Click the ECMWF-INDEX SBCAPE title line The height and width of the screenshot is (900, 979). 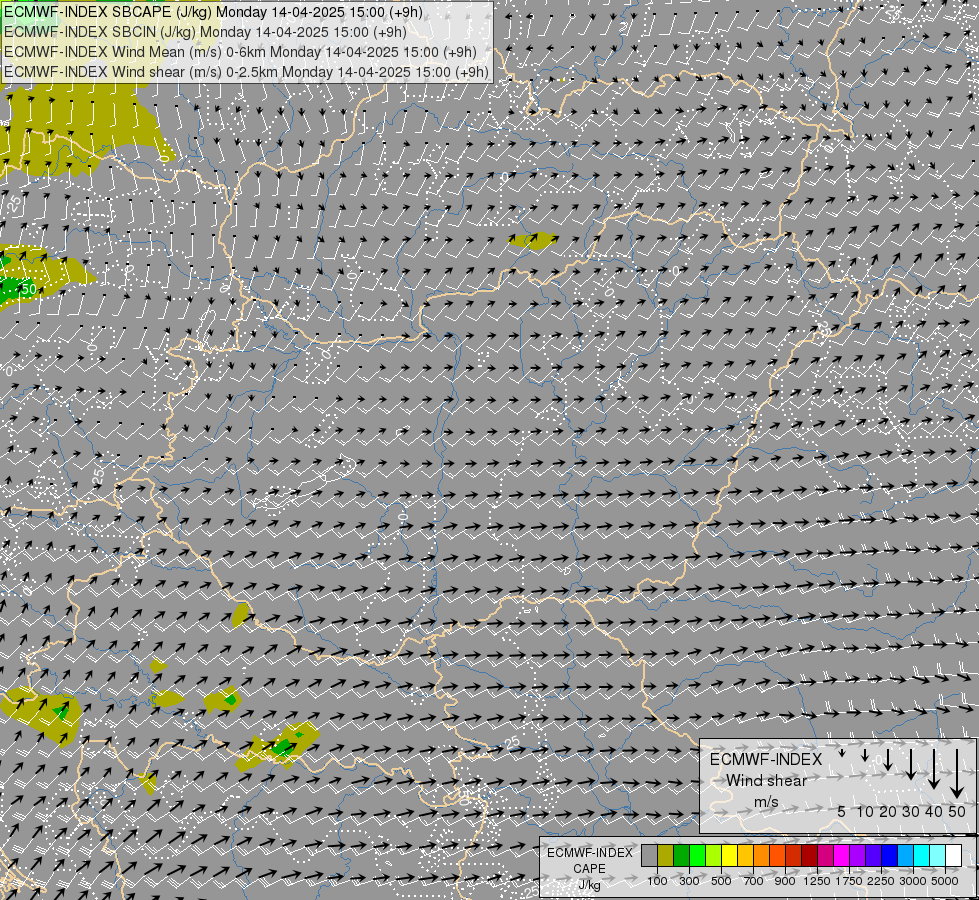point(214,12)
